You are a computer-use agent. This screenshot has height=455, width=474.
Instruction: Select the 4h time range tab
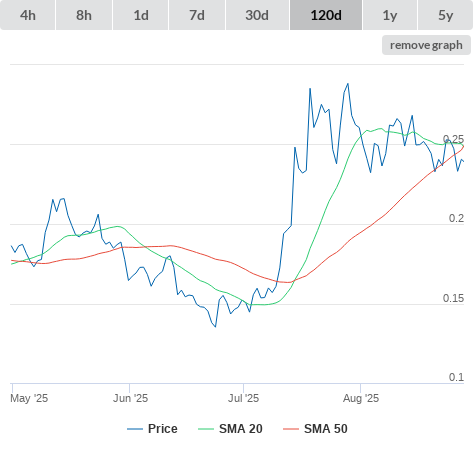pyautogui.click(x=28, y=15)
